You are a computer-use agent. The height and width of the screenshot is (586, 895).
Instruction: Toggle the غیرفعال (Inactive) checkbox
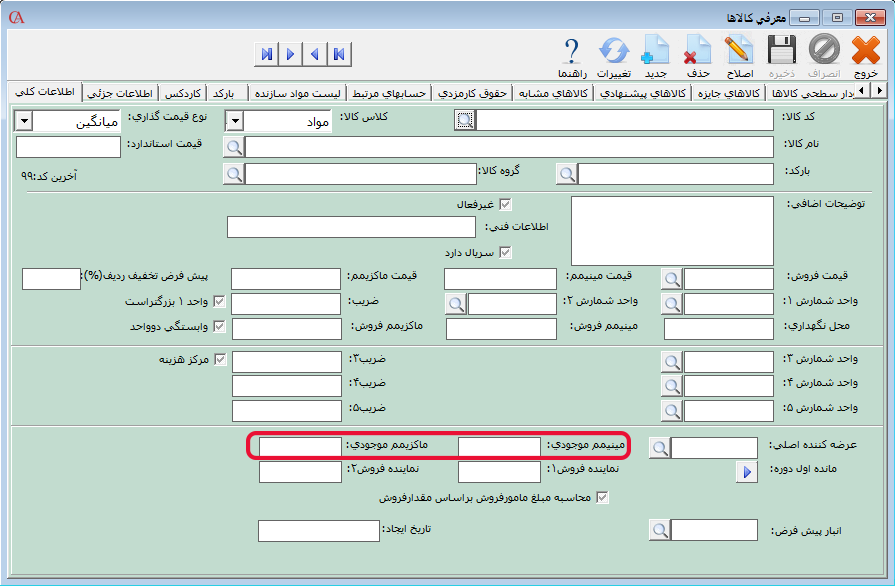pyautogui.click(x=505, y=204)
